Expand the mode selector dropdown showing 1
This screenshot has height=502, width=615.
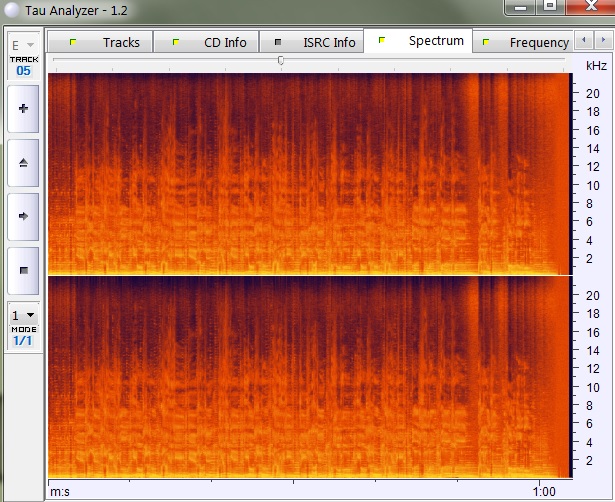point(23,315)
